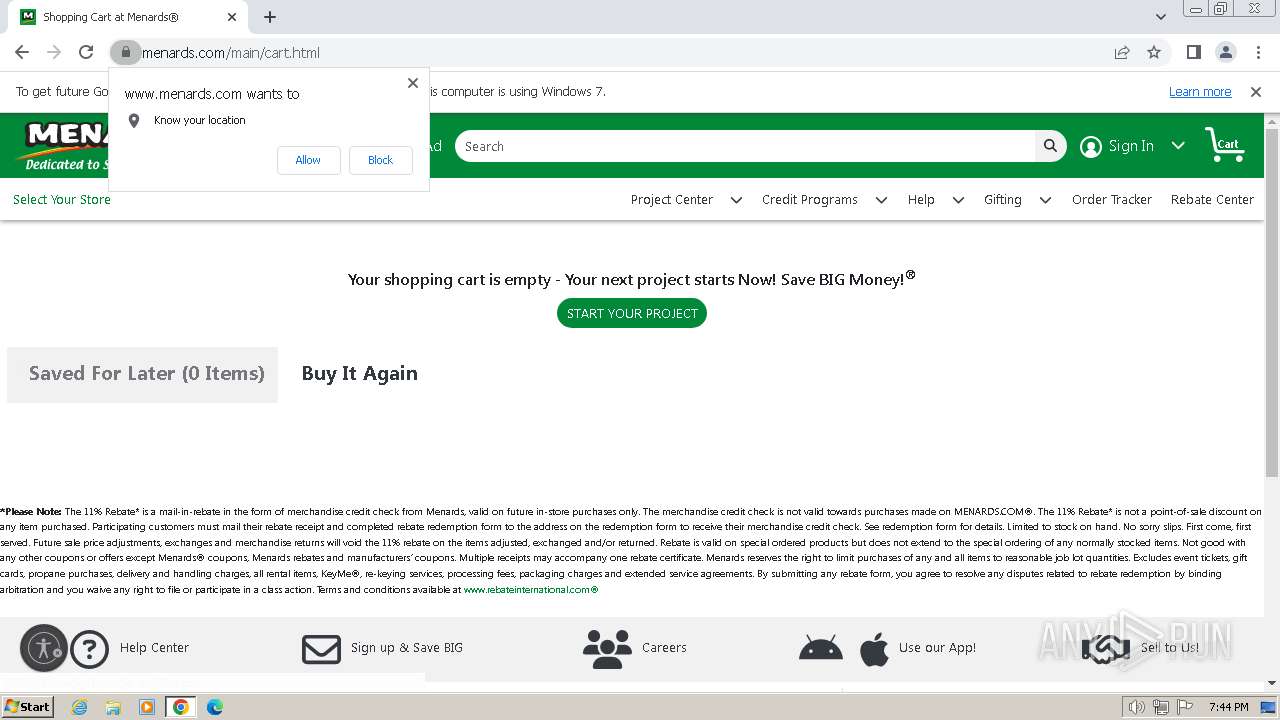Screen dimensions: 1280x720
Task: Click the volume speaker tray icon
Action: click(1136, 707)
